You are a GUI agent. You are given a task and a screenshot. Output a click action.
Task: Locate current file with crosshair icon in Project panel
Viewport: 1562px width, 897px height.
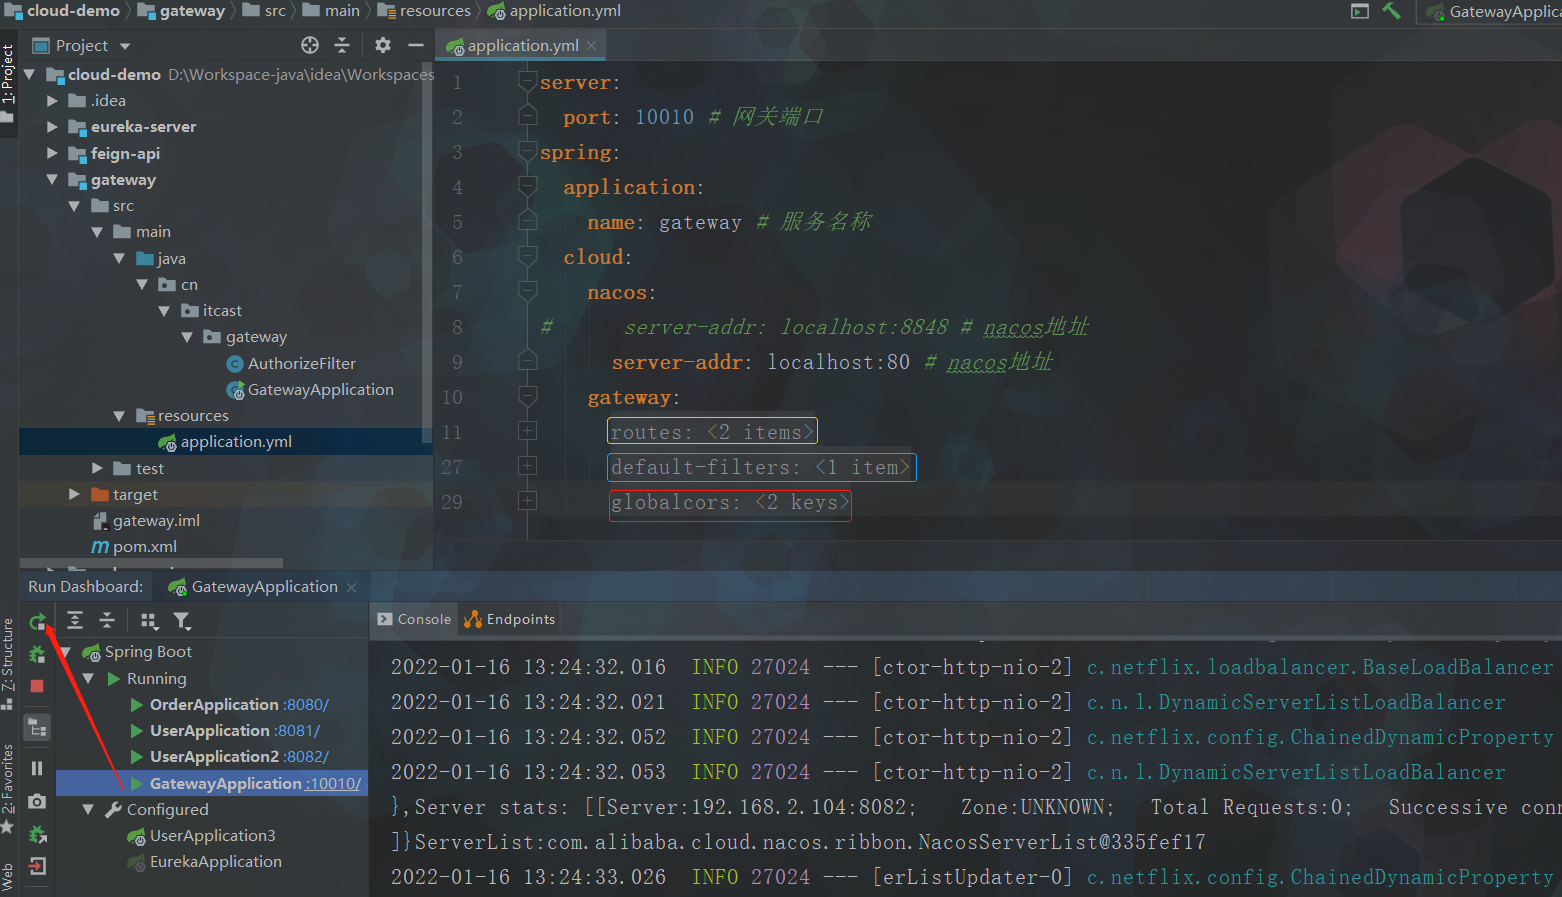coord(310,45)
